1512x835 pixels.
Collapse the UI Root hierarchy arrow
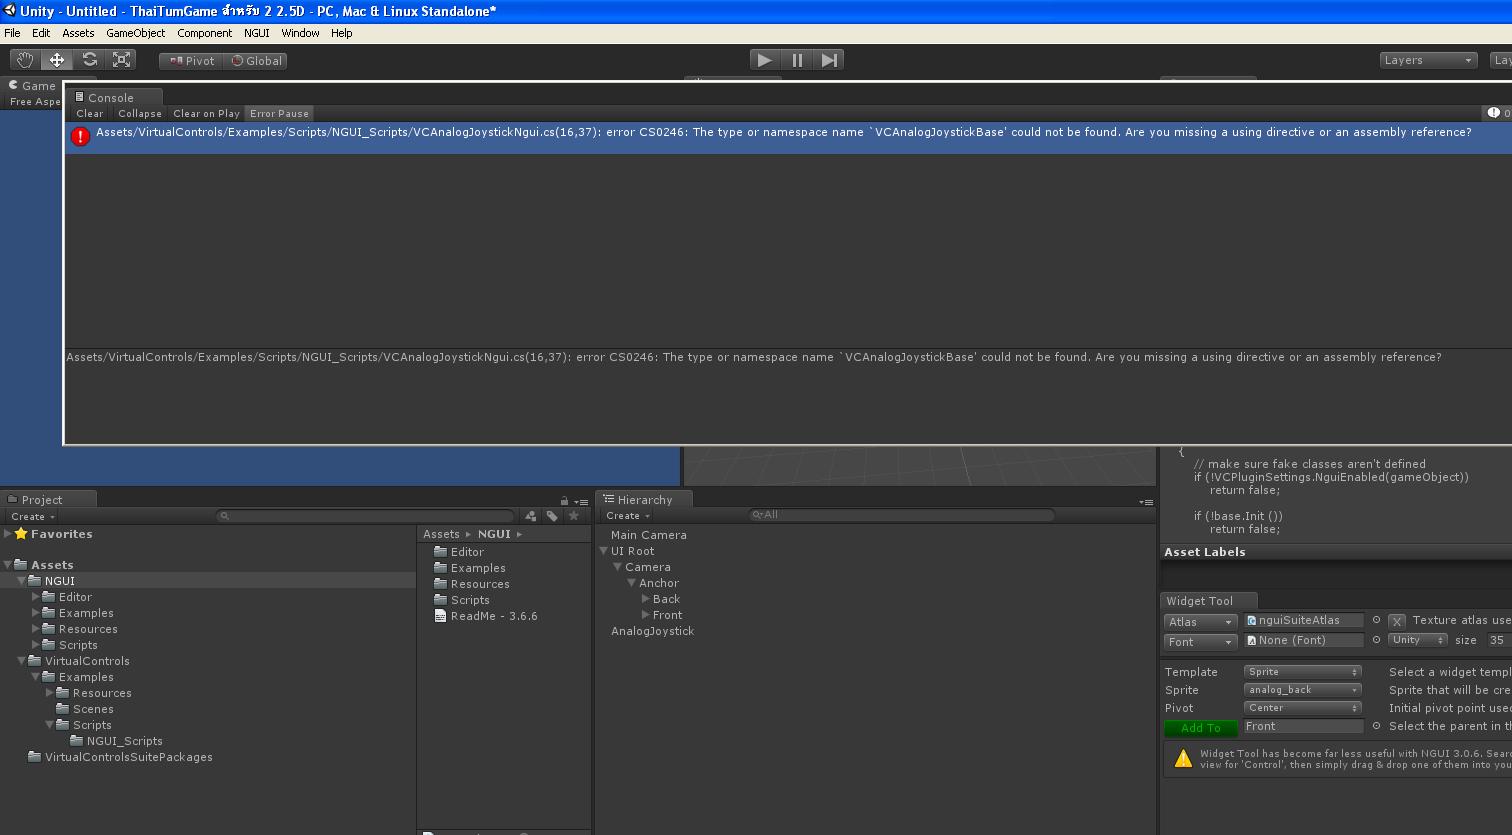pos(604,551)
